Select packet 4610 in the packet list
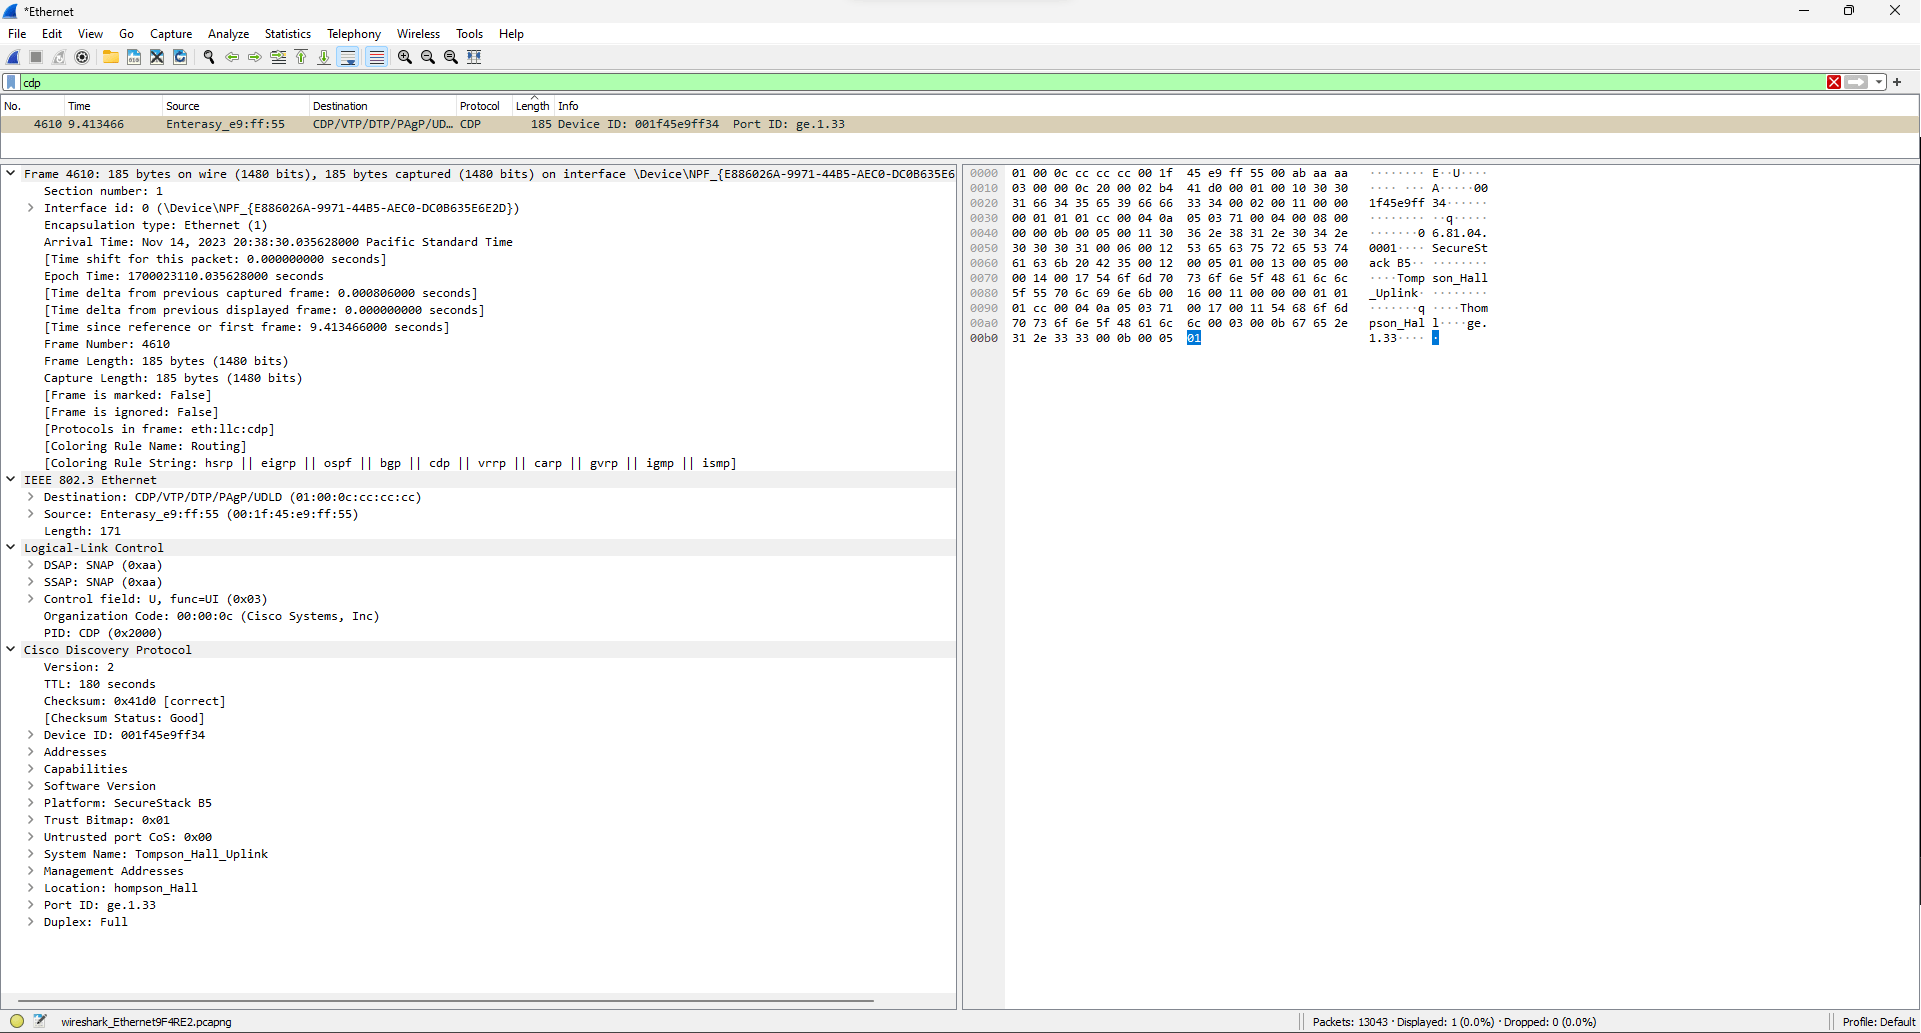The width and height of the screenshot is (1921, 1033). (960, 124)
